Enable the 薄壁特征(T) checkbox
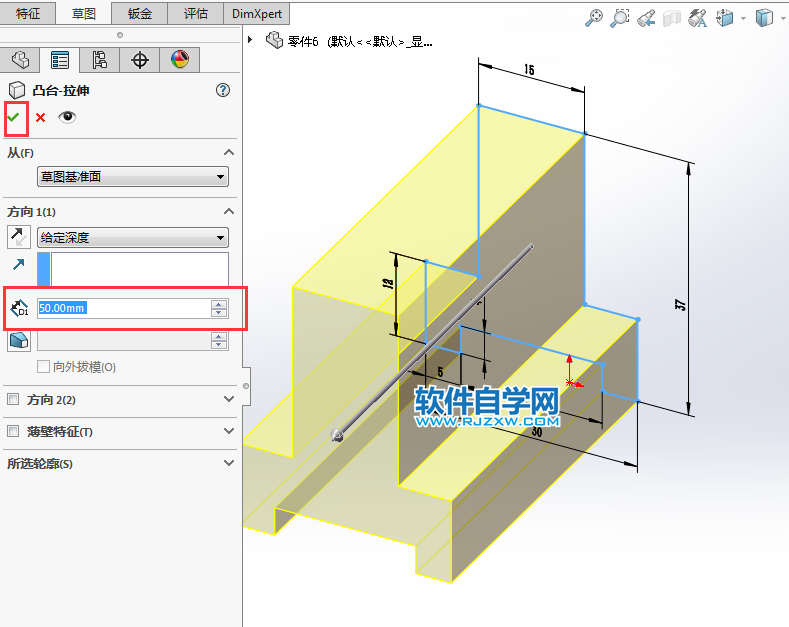Image resolution: width=789 pixels, height=627 pixels. click(13, 431)
